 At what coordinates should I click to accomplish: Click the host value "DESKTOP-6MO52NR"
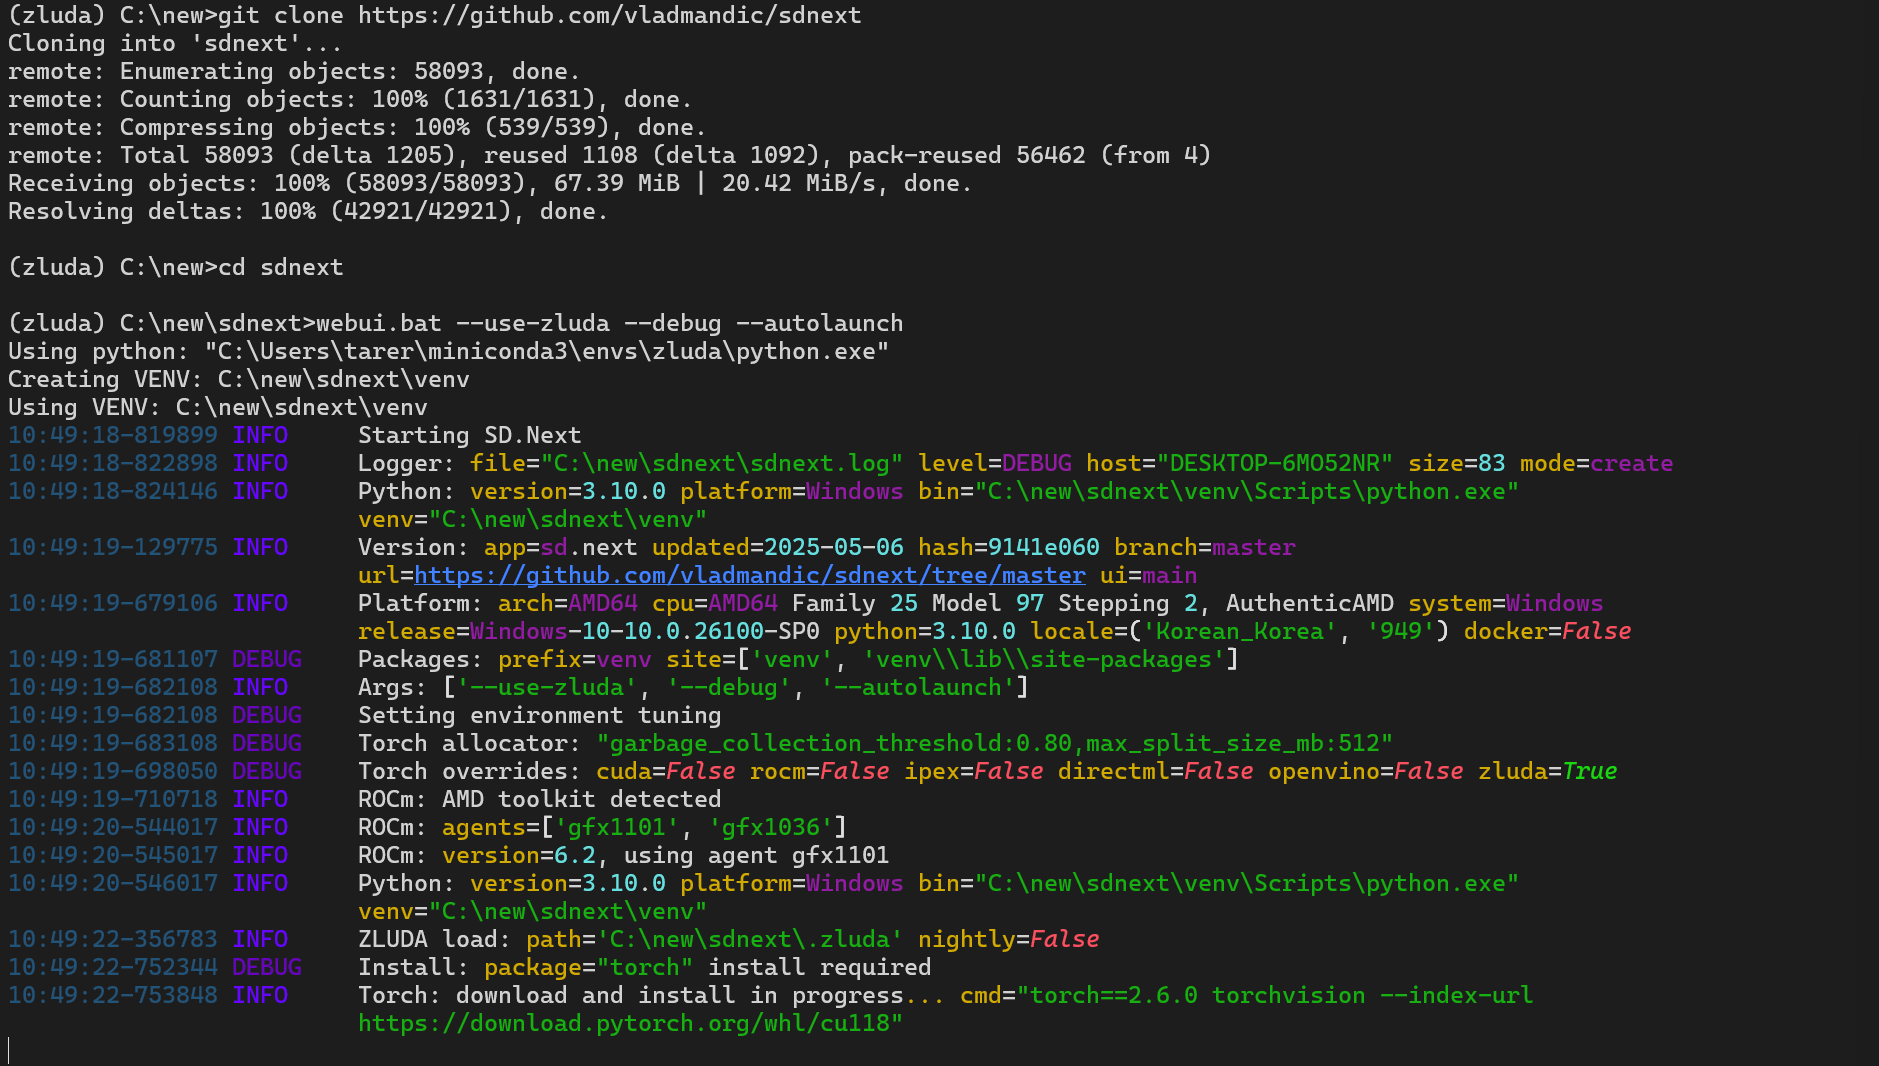[x=1275, y=464]
